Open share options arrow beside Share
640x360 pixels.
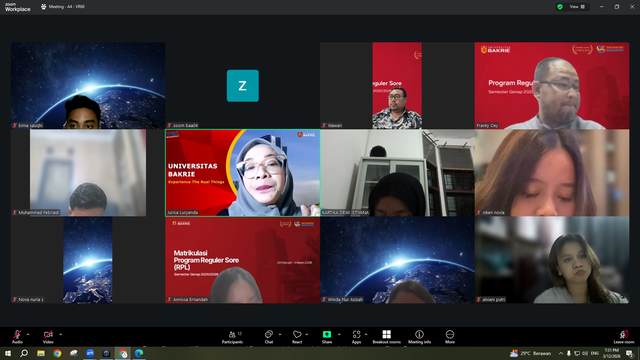[x=339, y=334]
